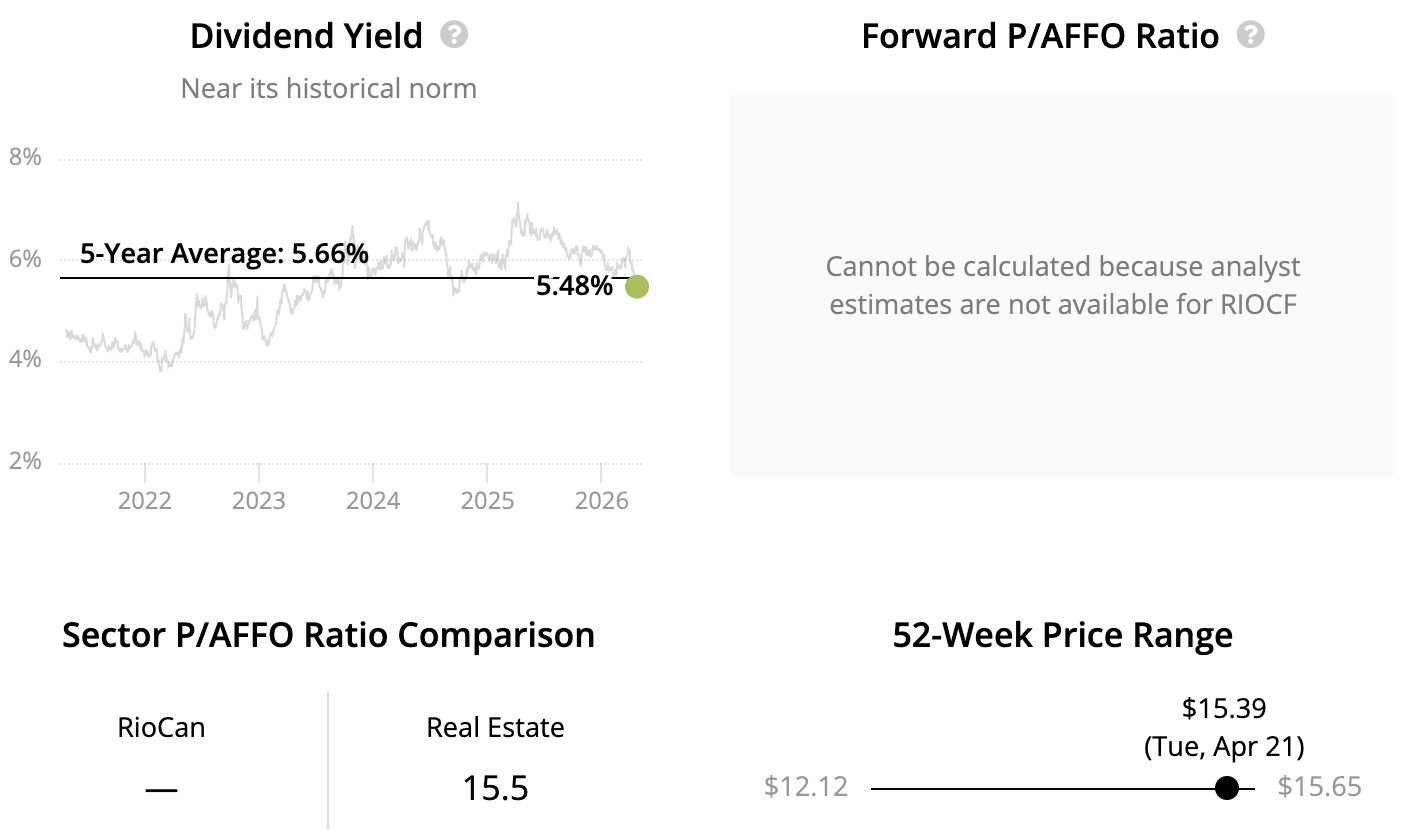Click the 5-Year Average 5.66% label
The height and width of the screenshot is (830, 1414).
pyautogui.click(x=224, y=254)
